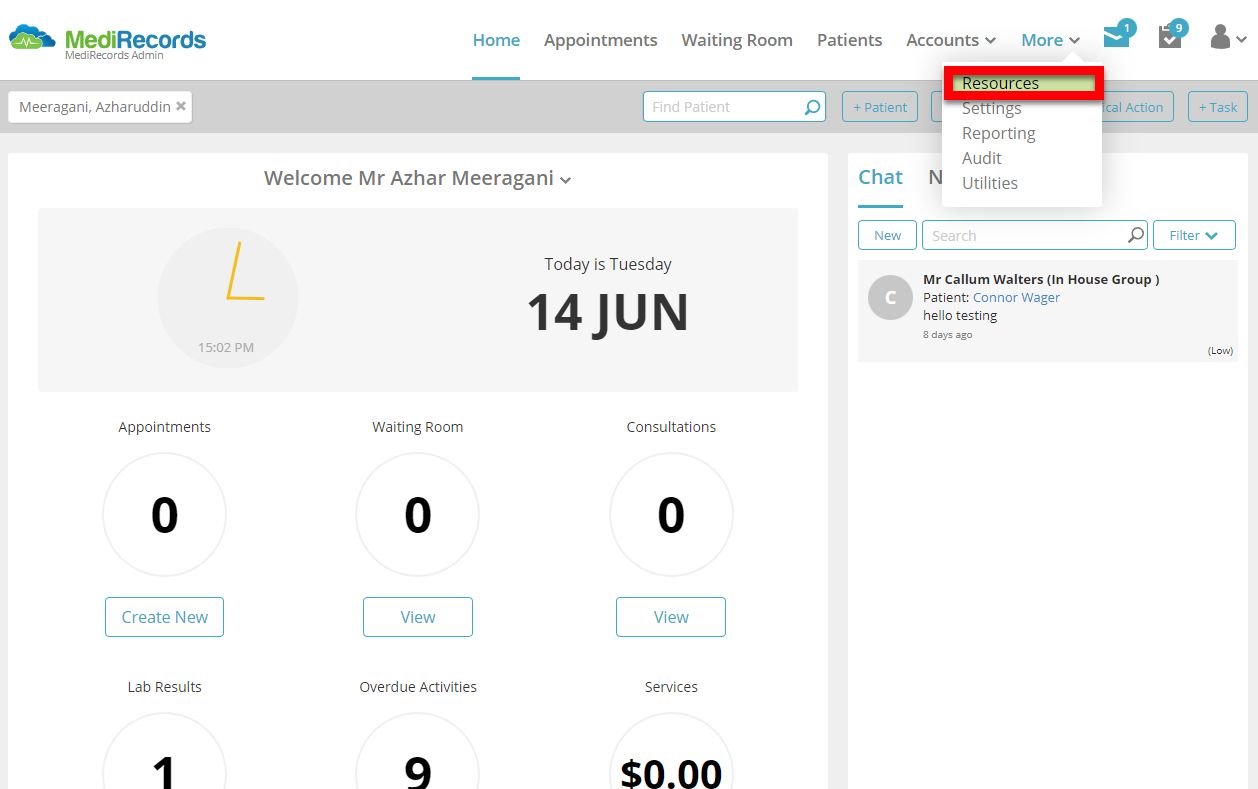Click the user profile silhouette icon
The image size is (1258, 789).
tap(1220, 38)
